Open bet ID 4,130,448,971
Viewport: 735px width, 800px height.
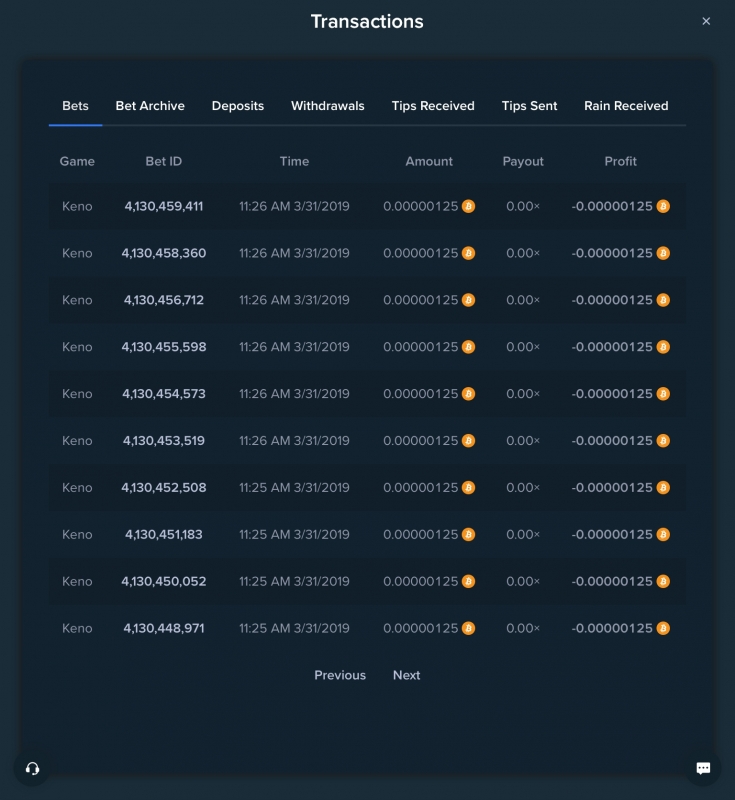pyautogui.click(x=164, y=629)
